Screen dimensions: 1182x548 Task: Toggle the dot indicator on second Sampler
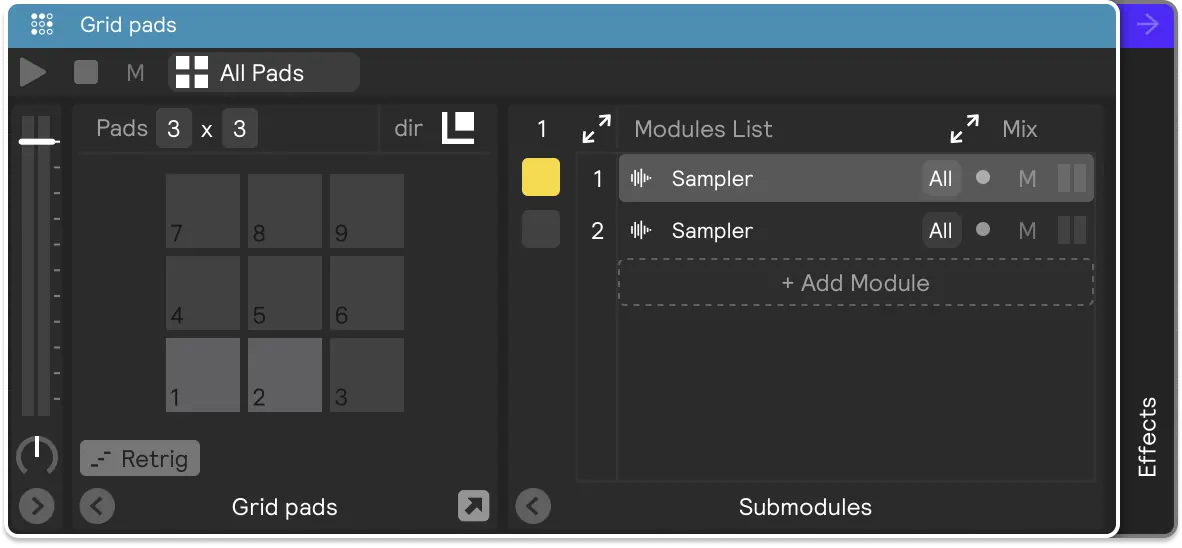coord(983,229)
